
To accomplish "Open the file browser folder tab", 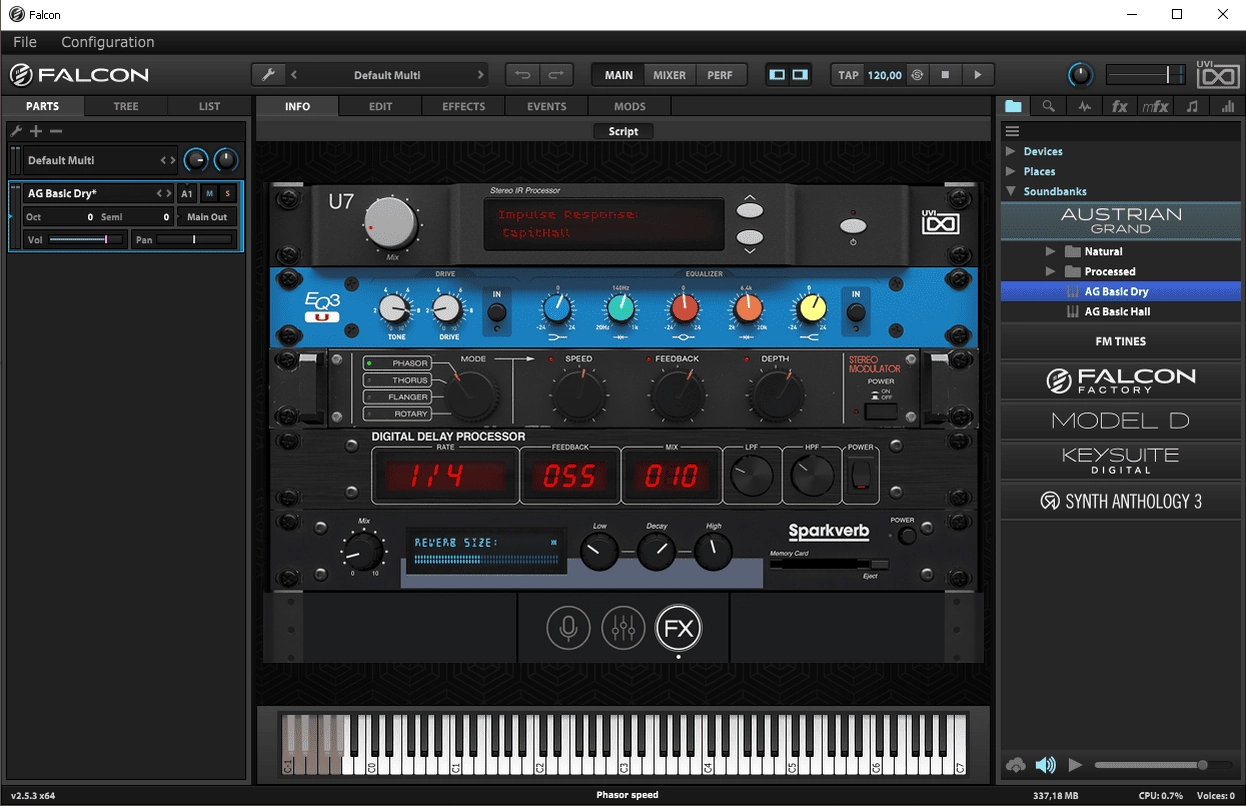I will [x=1014, y=106].
